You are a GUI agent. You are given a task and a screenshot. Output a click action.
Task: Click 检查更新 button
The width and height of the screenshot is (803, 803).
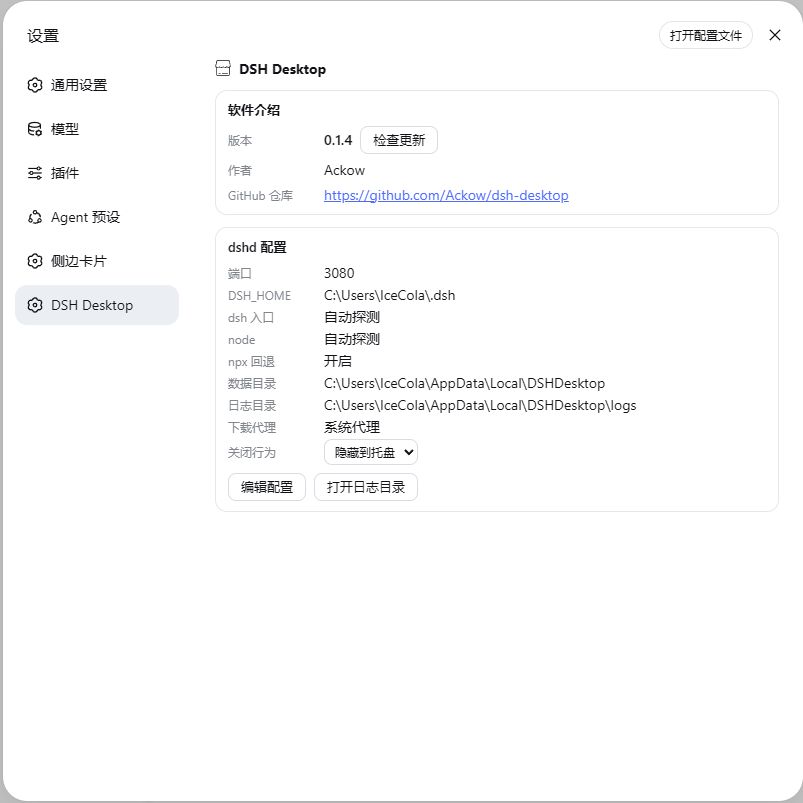pos(398,140)
